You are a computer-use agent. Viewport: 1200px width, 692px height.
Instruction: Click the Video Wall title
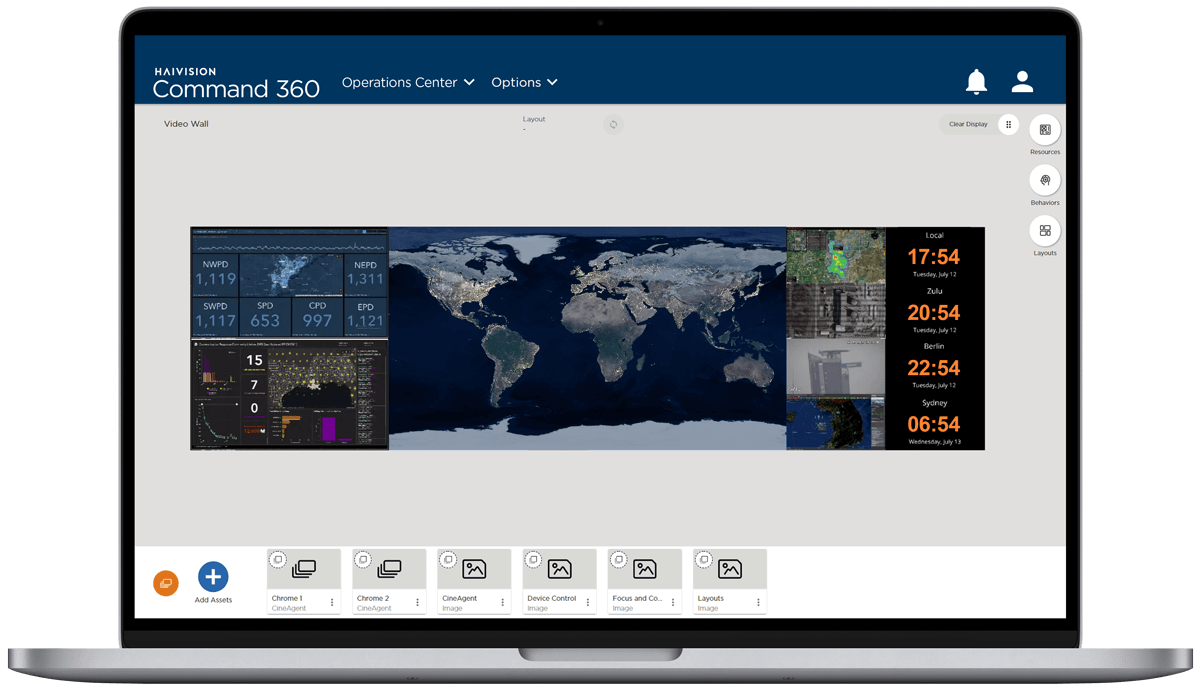pyautogui.click(x=186, y=124)
